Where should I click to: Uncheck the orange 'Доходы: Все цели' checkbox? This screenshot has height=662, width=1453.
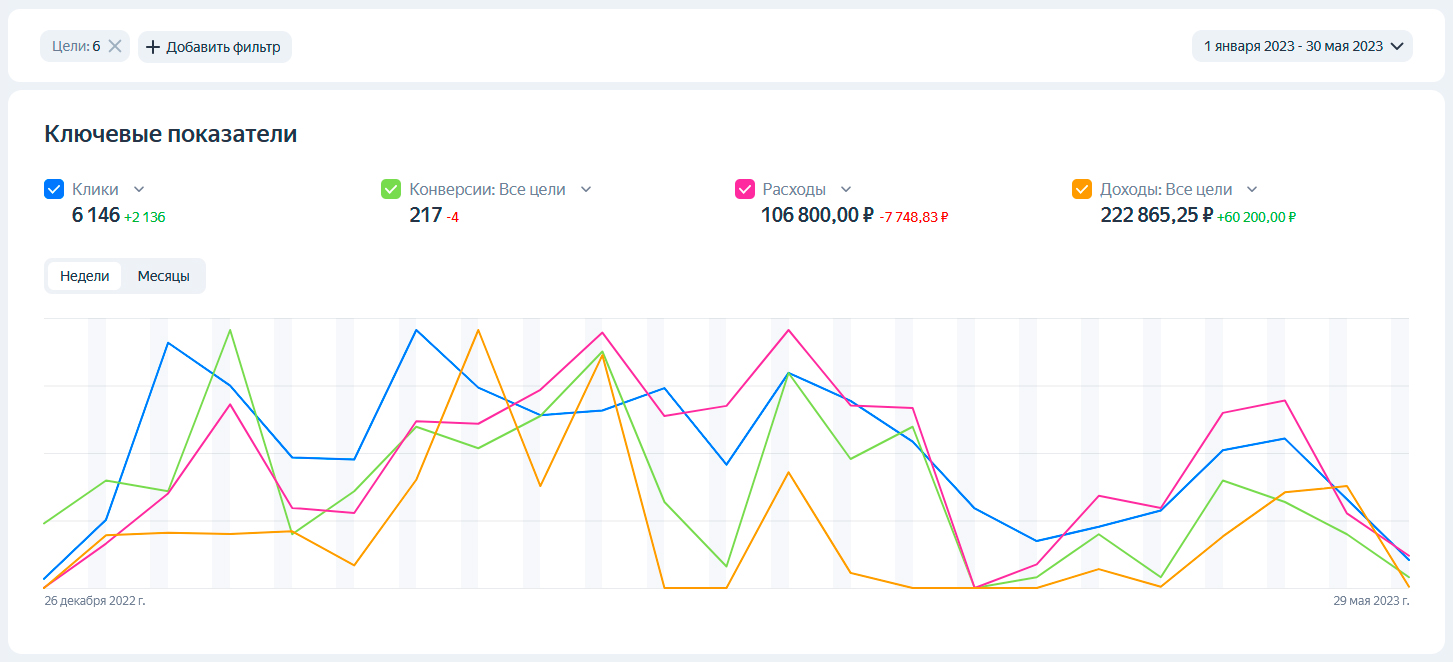click(1082, 189)
